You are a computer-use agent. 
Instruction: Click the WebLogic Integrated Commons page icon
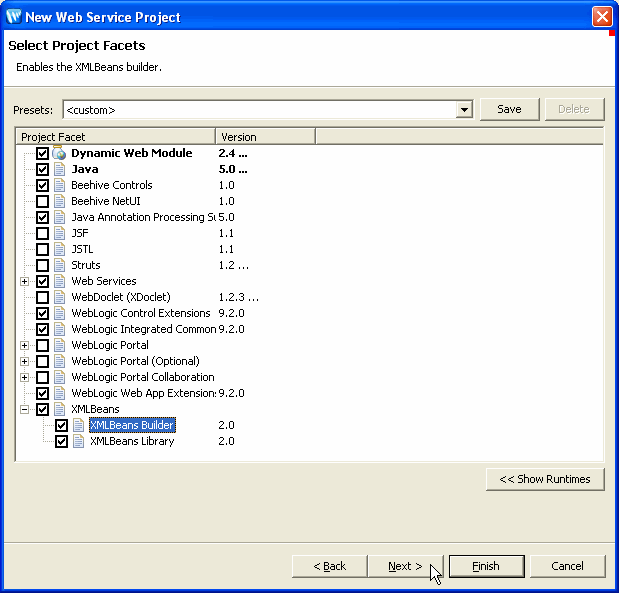click(60, 329)
